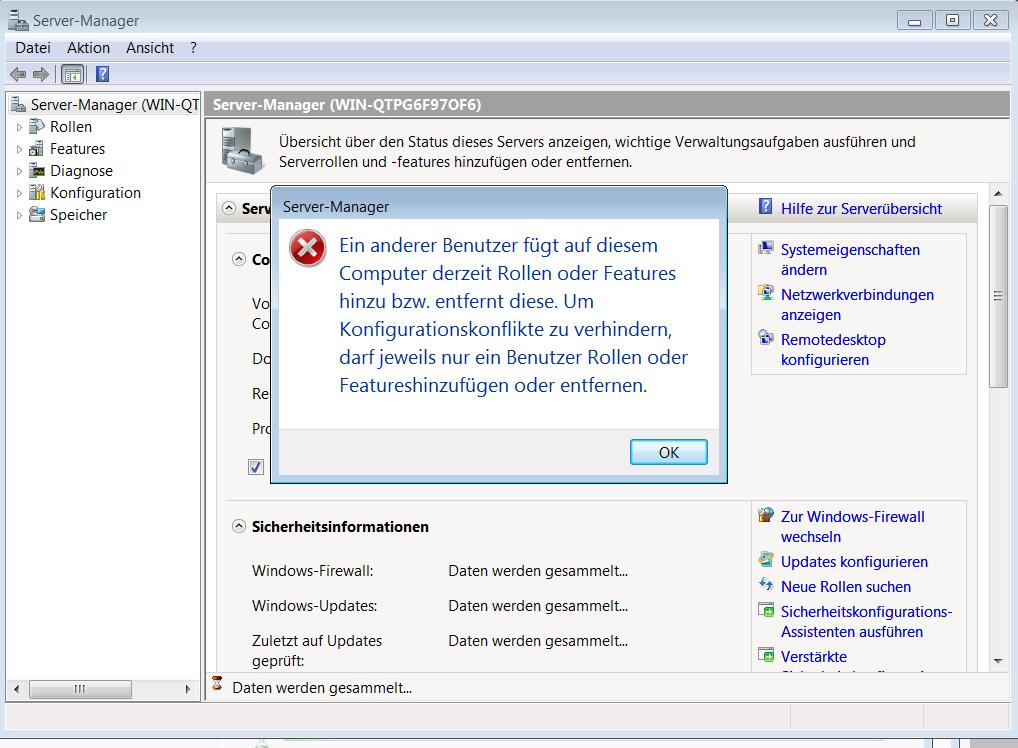
Task: Click the tree pane scroll right arrow
Action: pyautogui.click(x=188, y=689)
